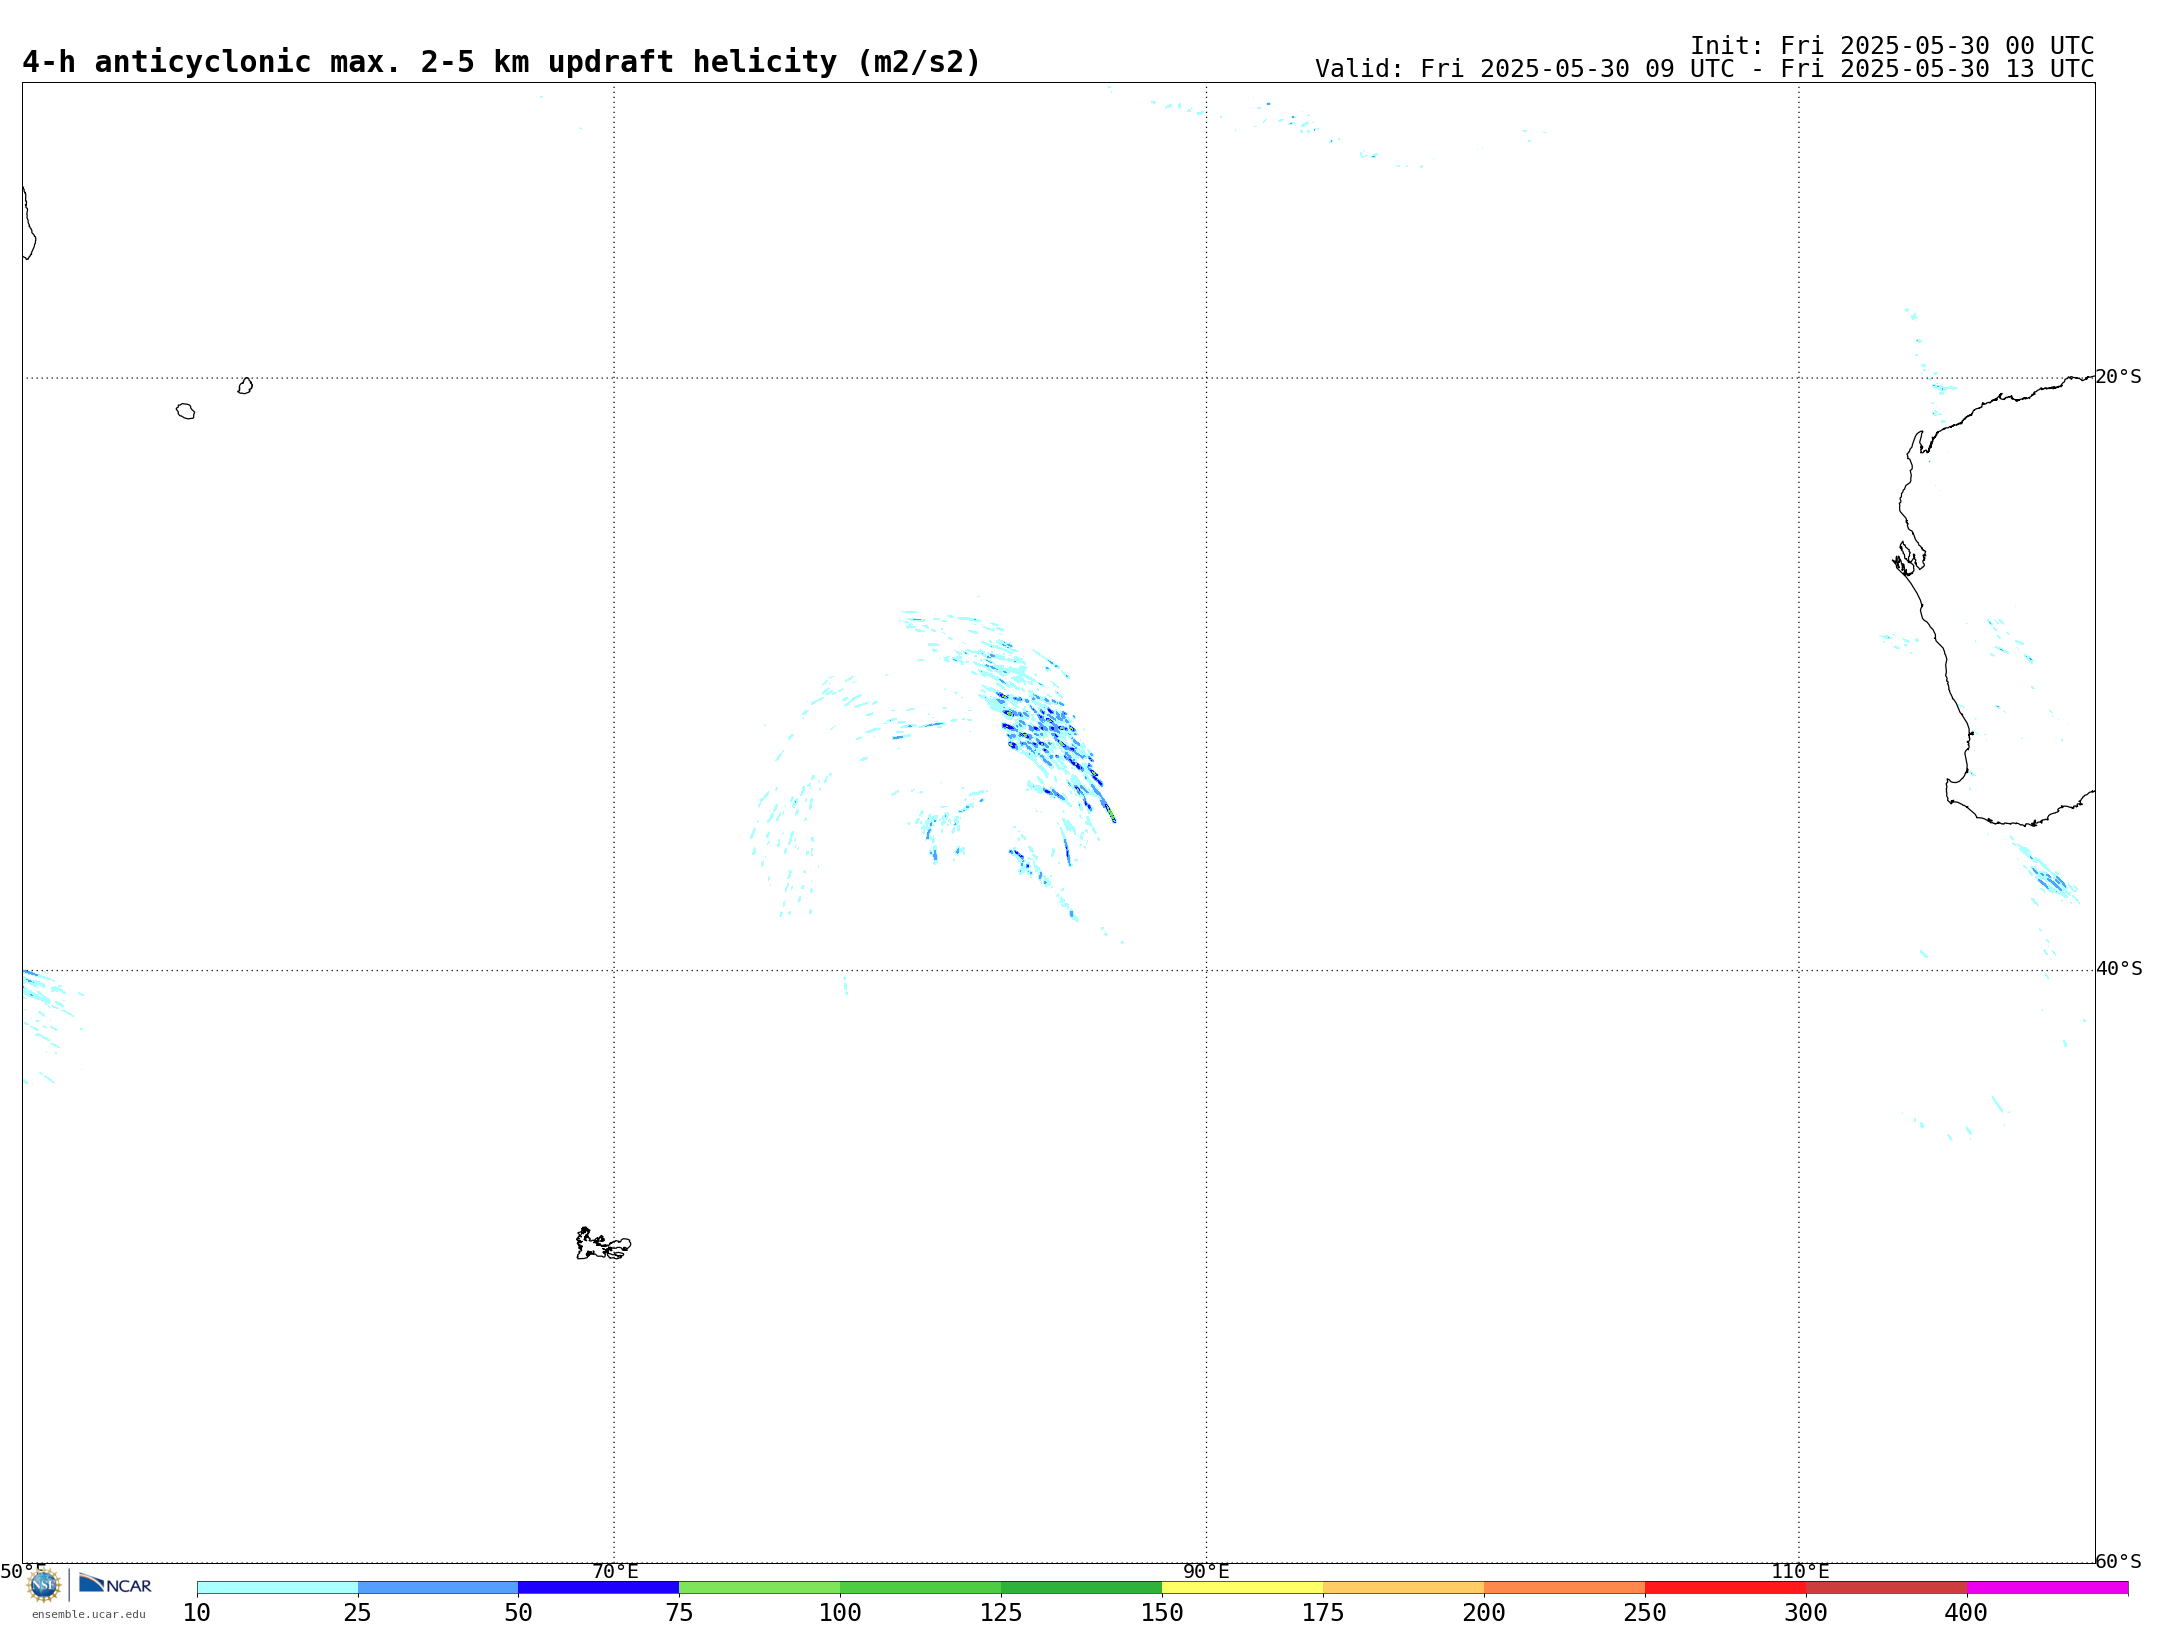
Task: Click the colorbar tick label 125
Action: [1001, 1612]
